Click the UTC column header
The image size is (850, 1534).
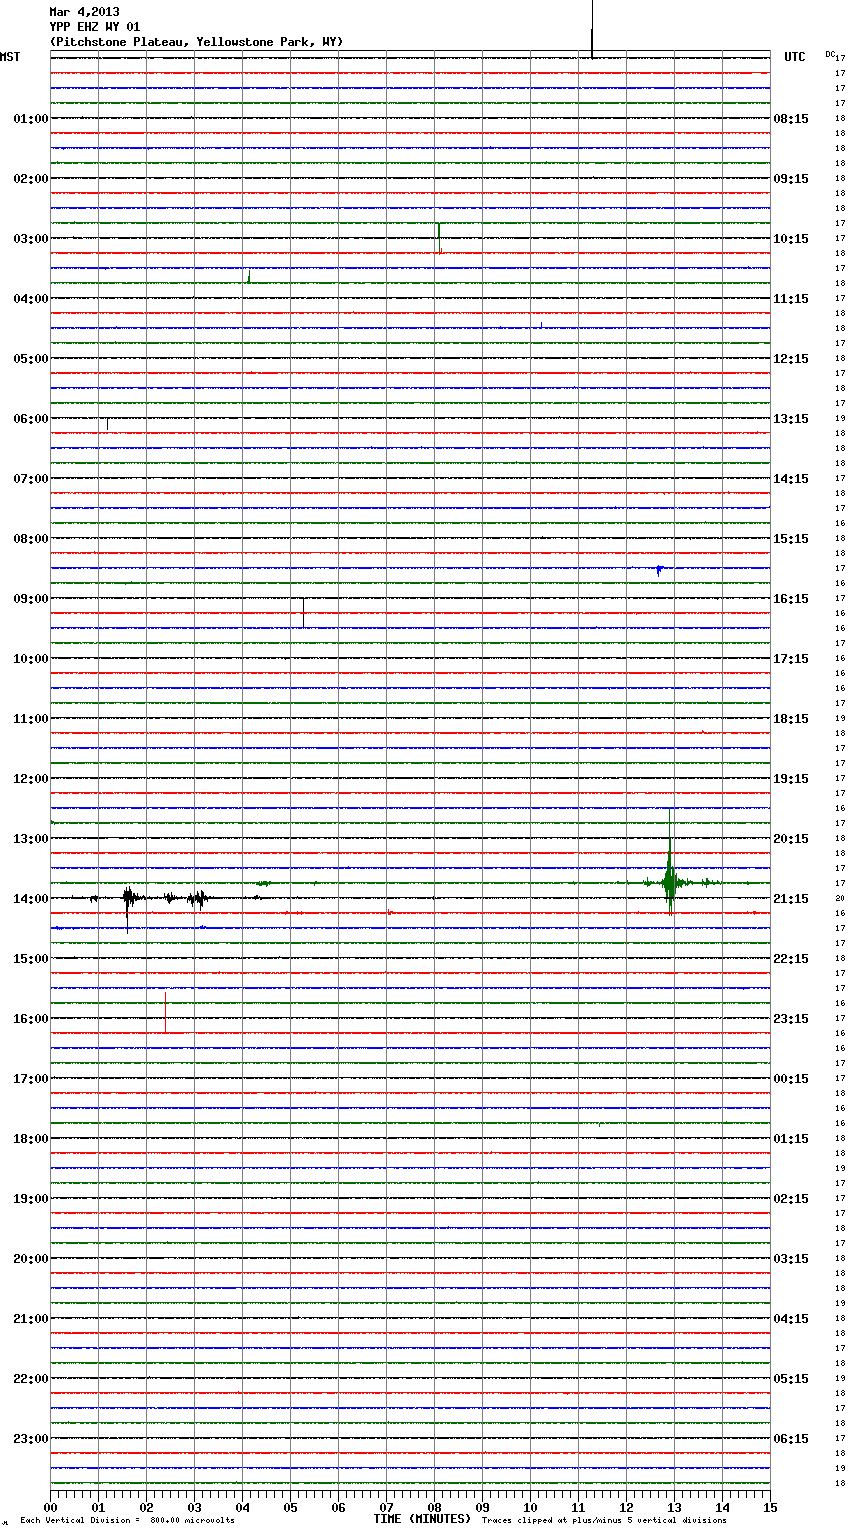[794, 57]
